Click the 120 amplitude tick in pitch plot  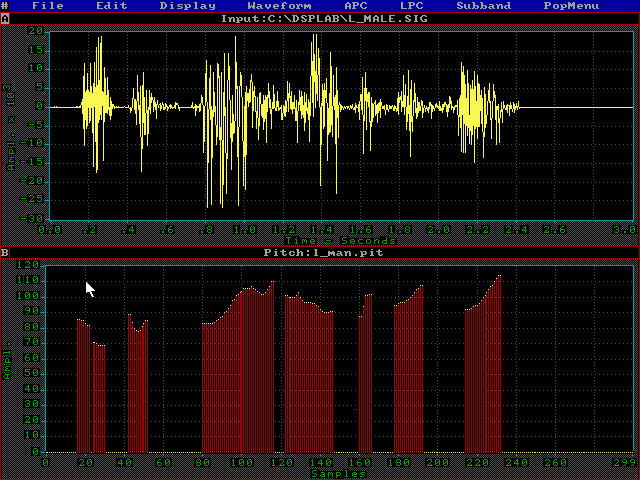pyautogui.click(x=28, y=265)
